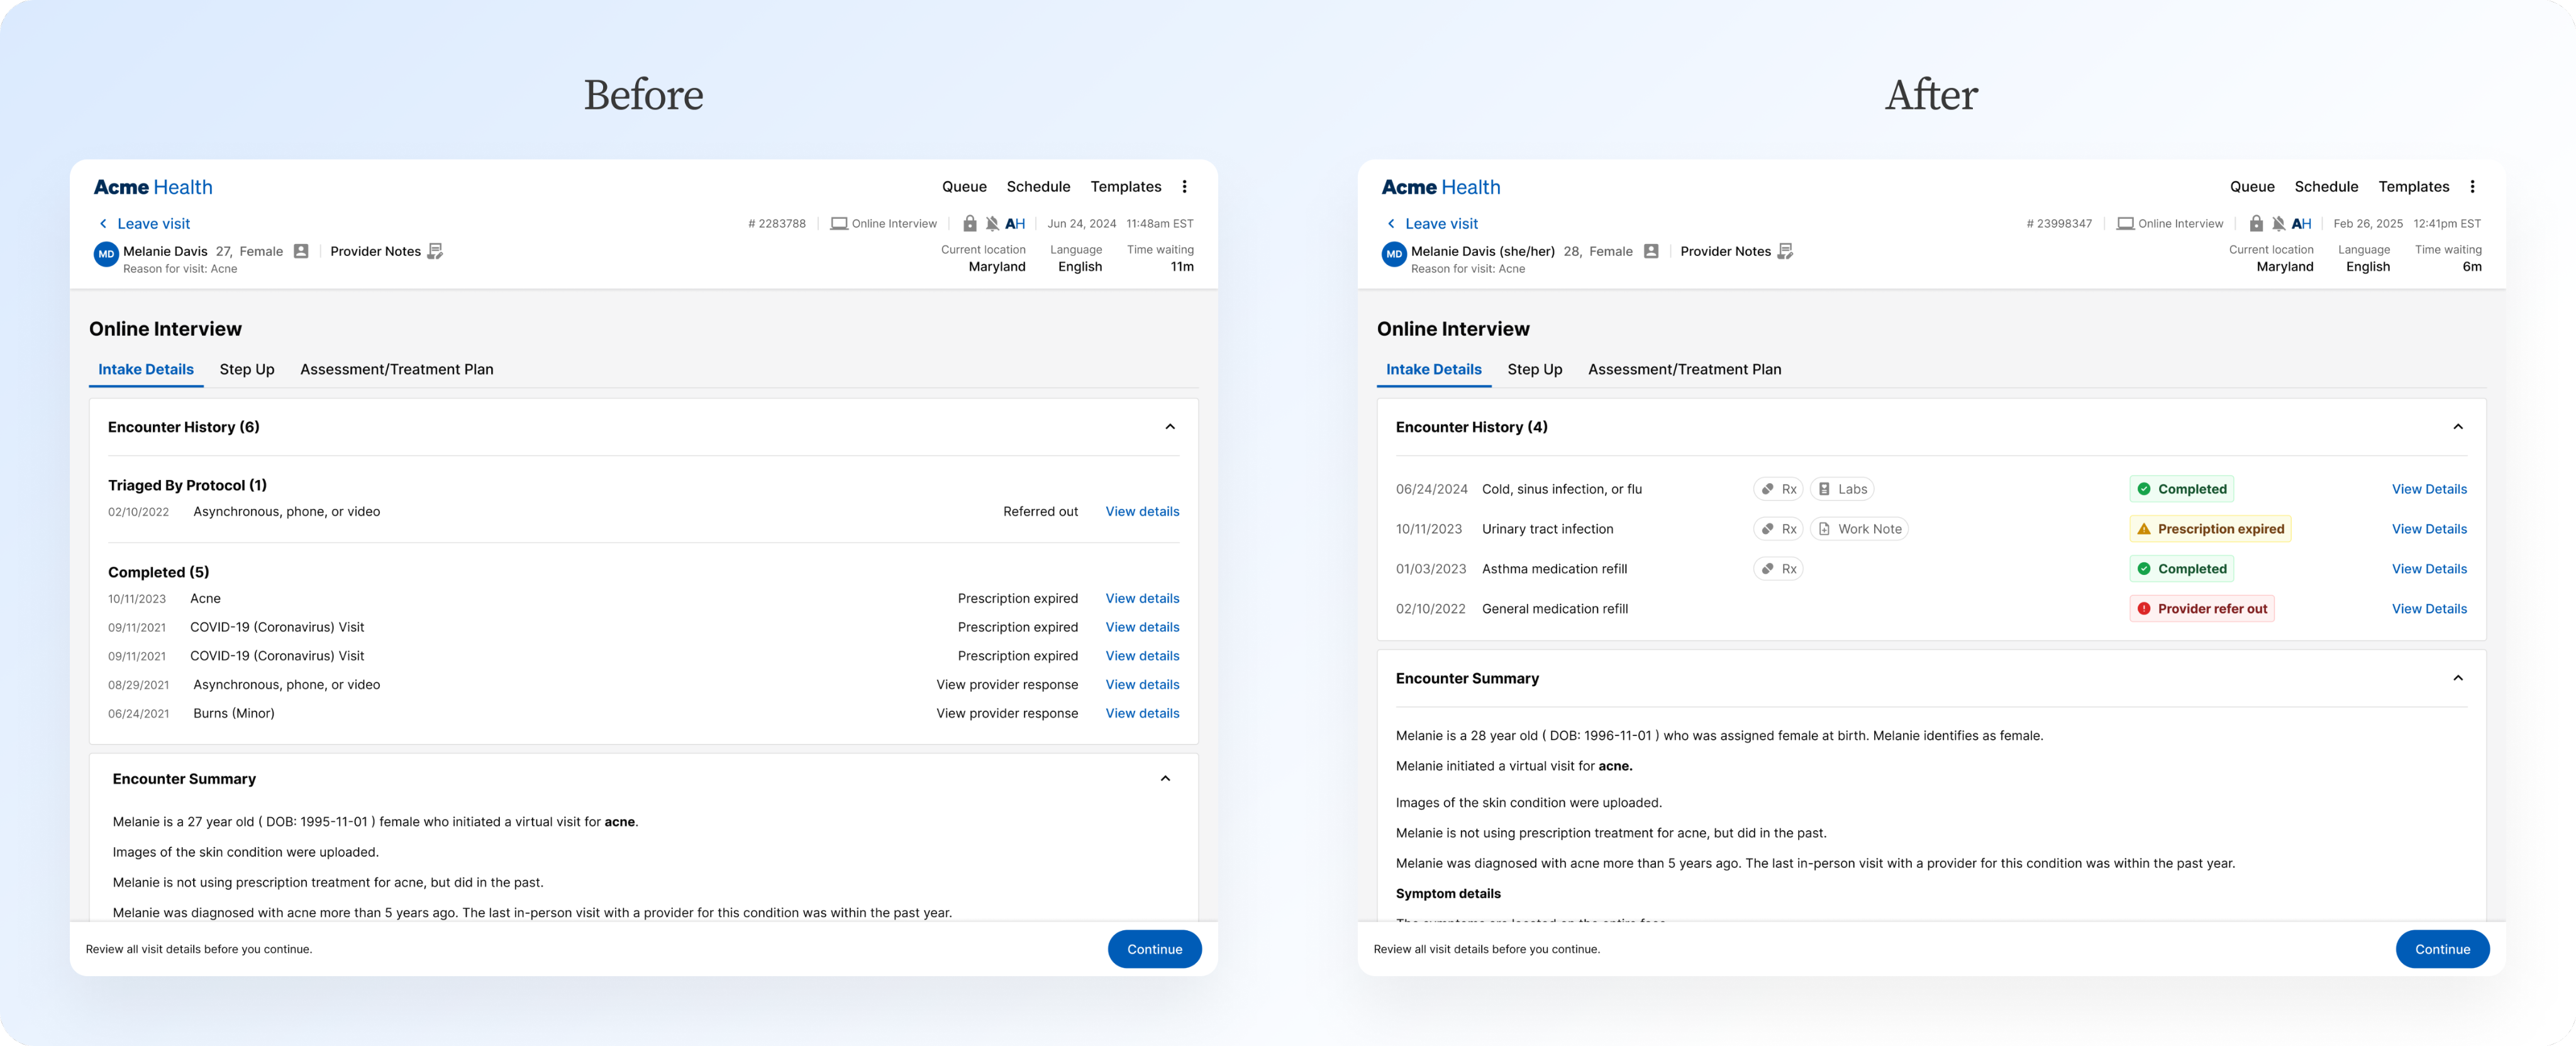
Task: Click the muted bell icon in the After header
Action: click(x=2278, y=224)
